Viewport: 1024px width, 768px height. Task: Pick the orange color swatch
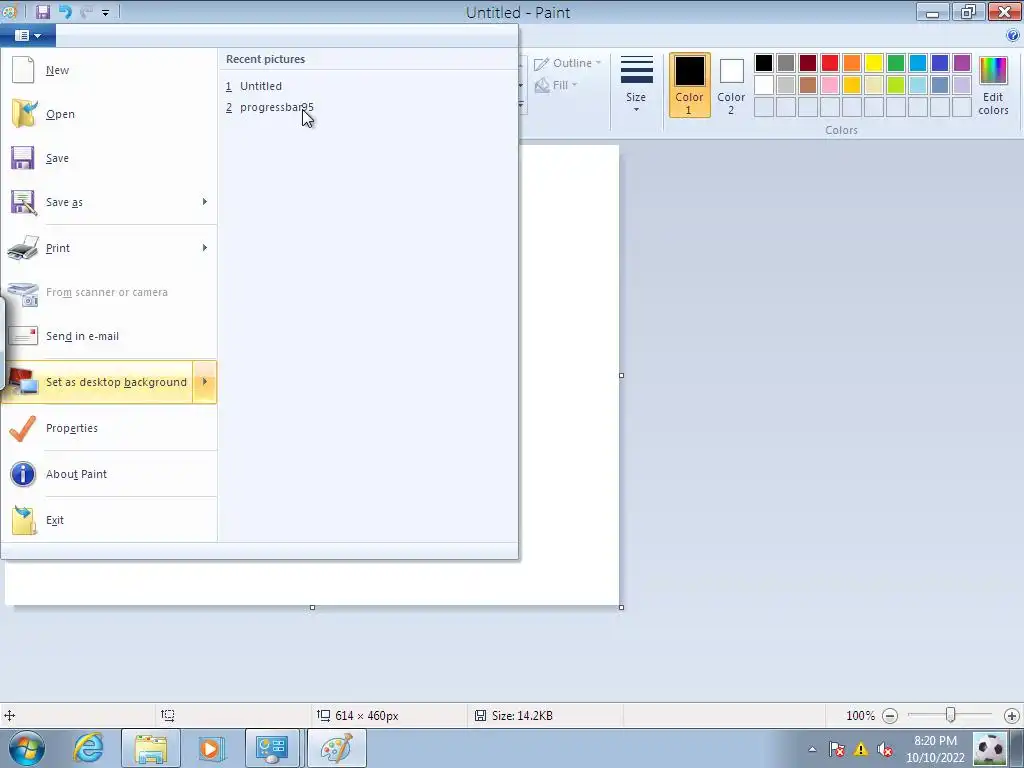click(x=852, y=63)
